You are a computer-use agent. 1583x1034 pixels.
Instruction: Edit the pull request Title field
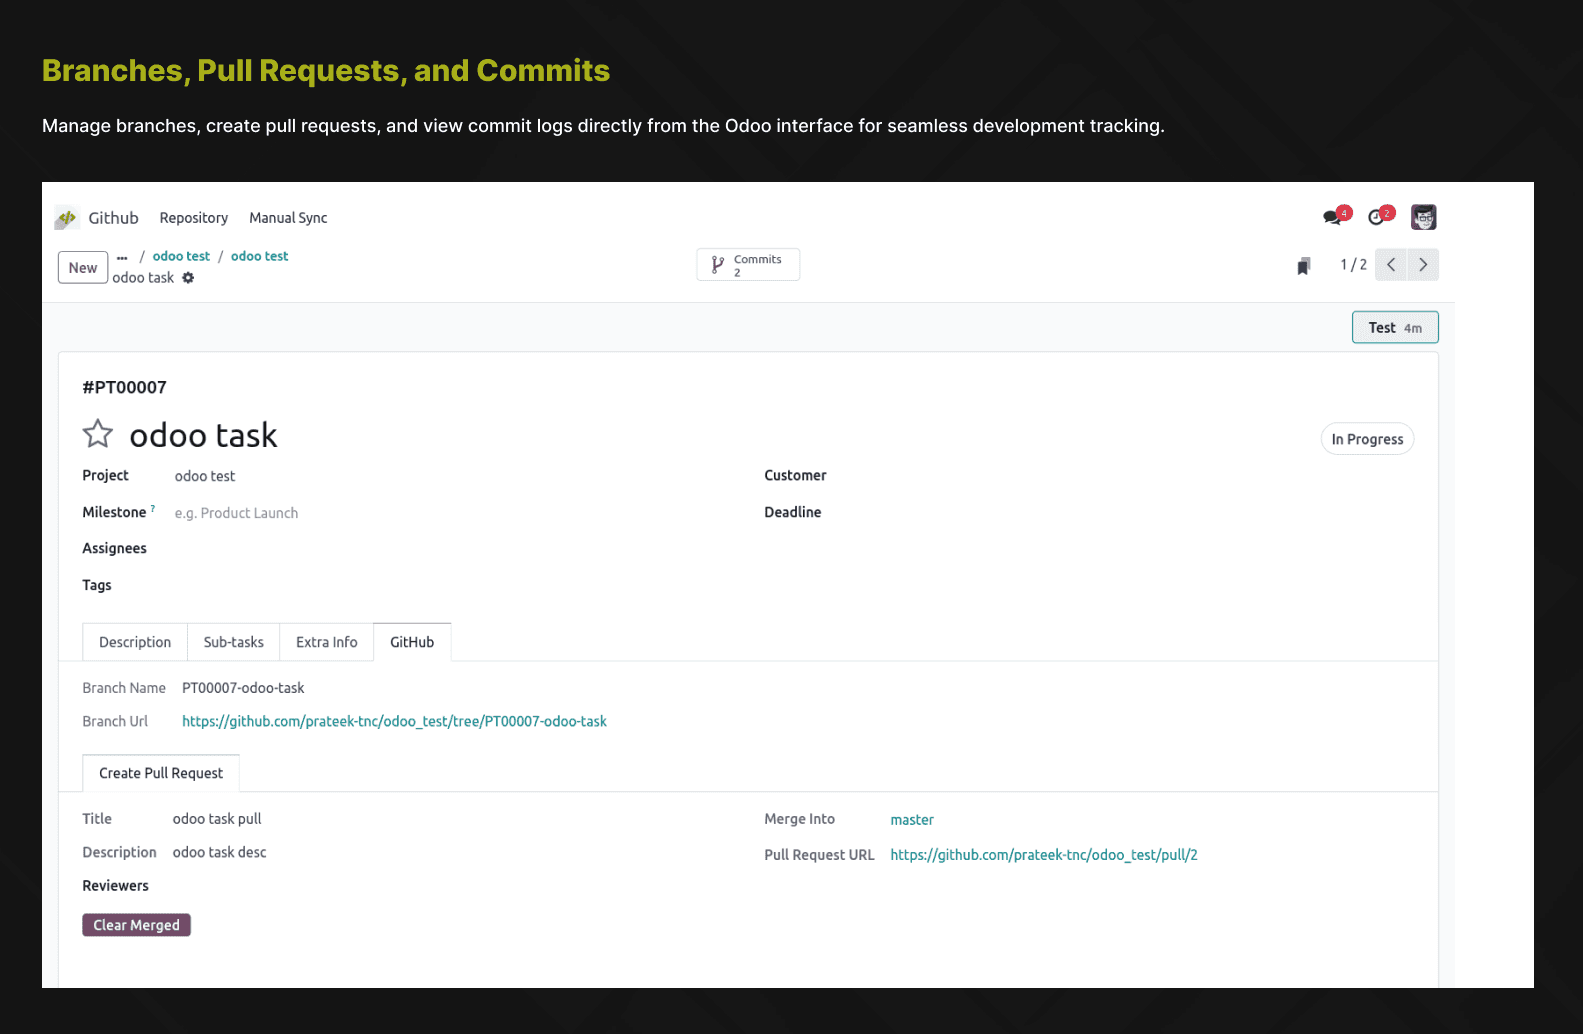[217, 819]
